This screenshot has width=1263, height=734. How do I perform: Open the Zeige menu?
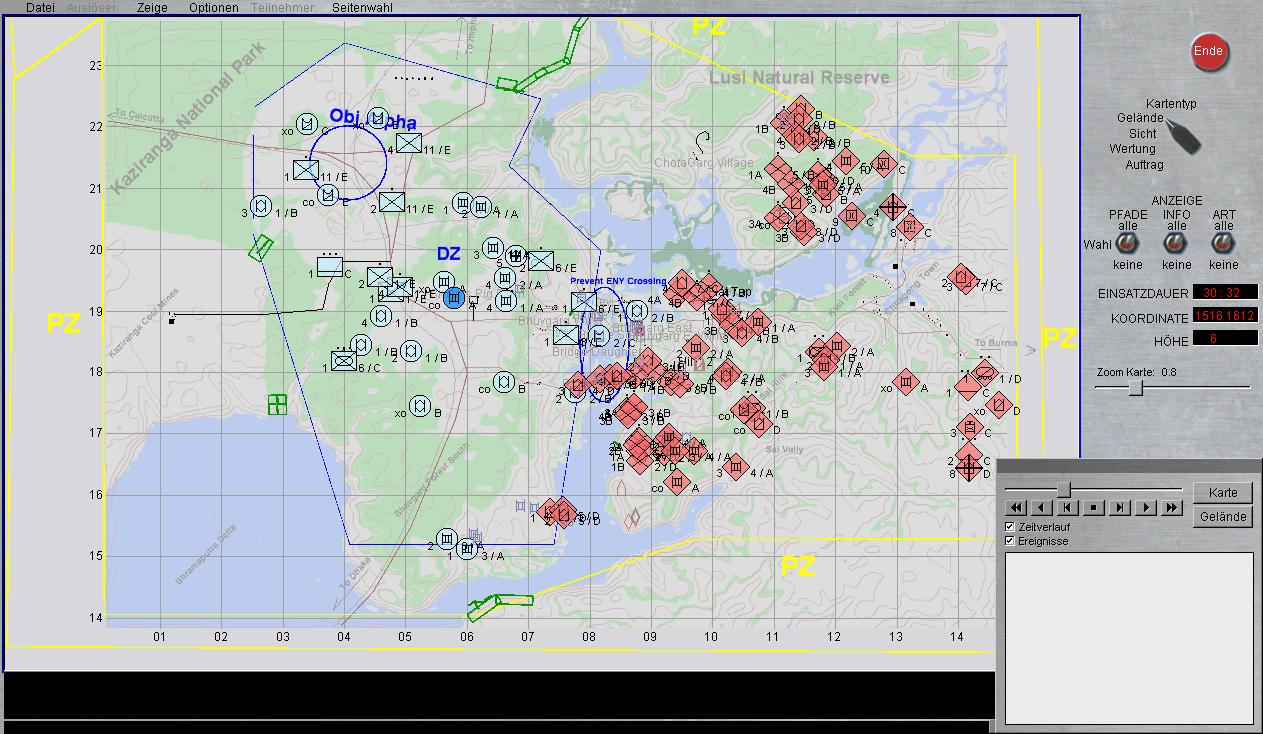152,7
